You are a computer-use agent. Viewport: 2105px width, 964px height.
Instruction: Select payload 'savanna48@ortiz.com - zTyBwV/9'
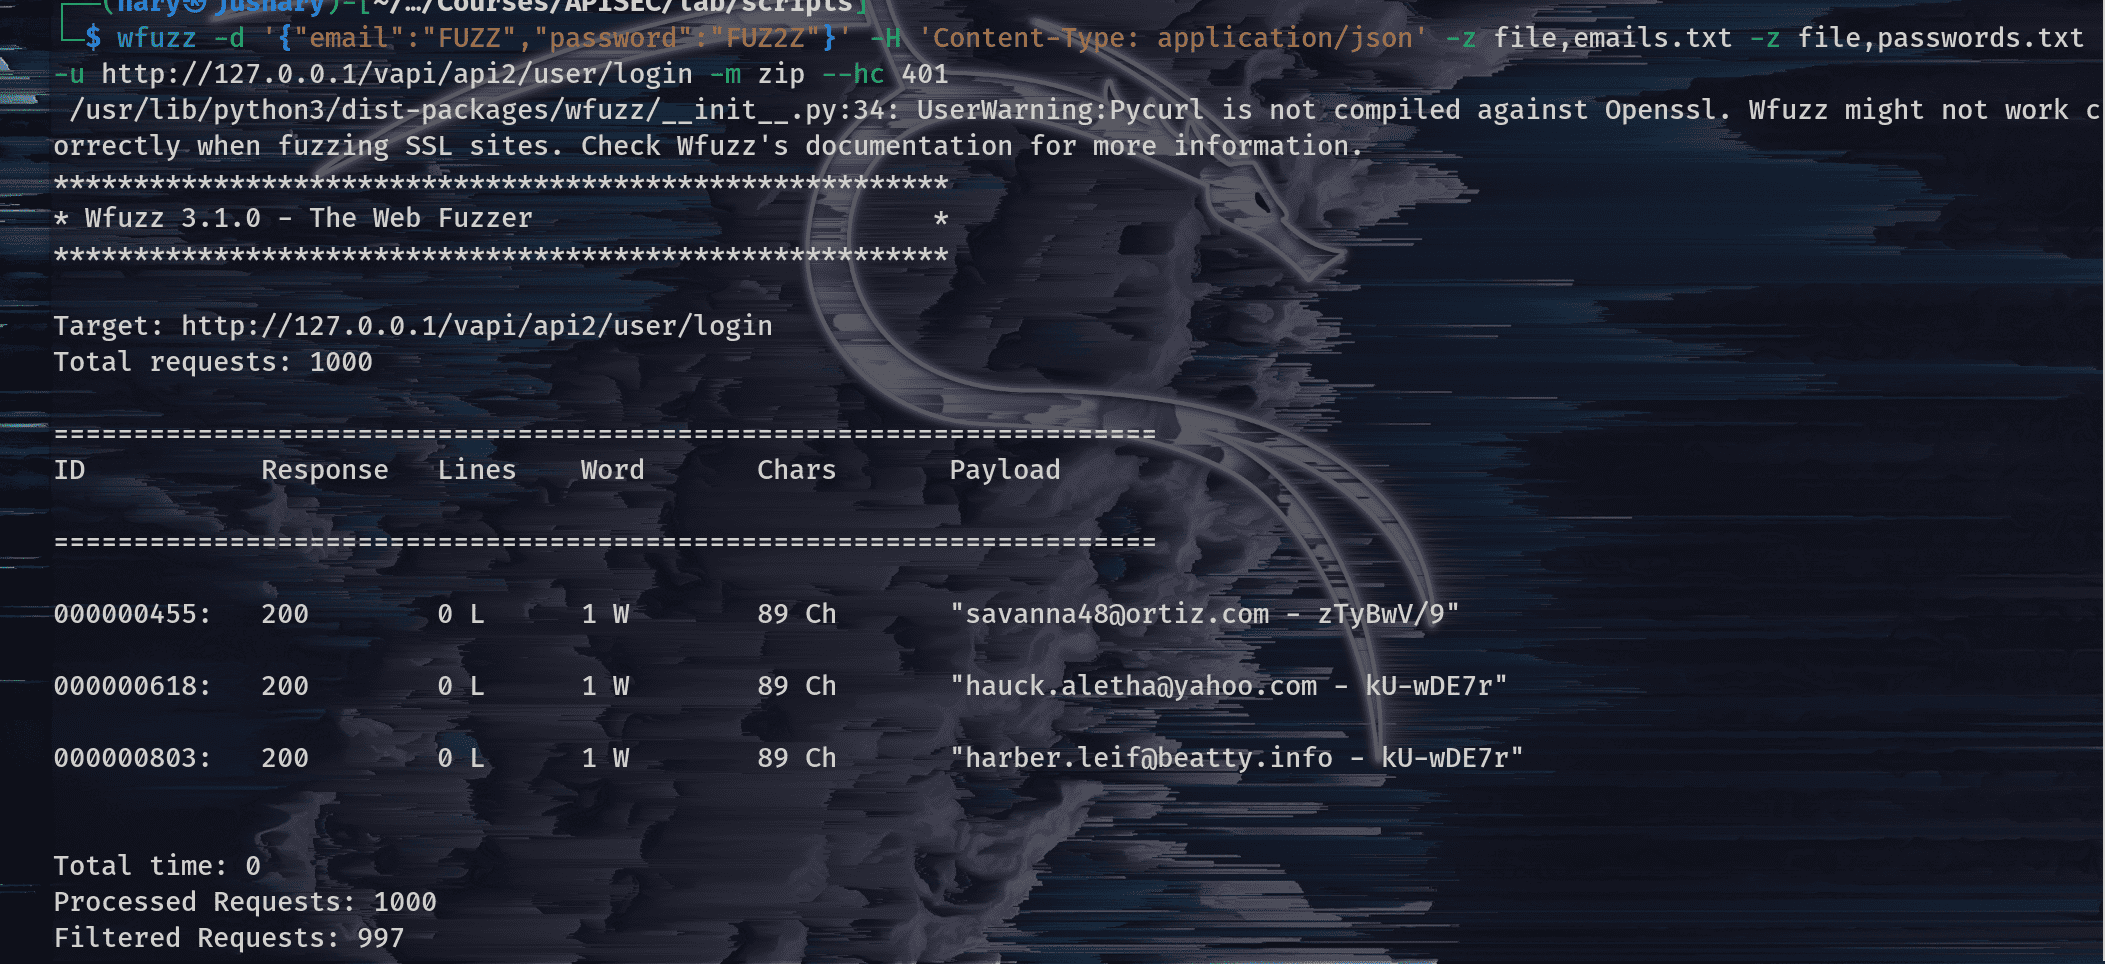coord(1205,614)
